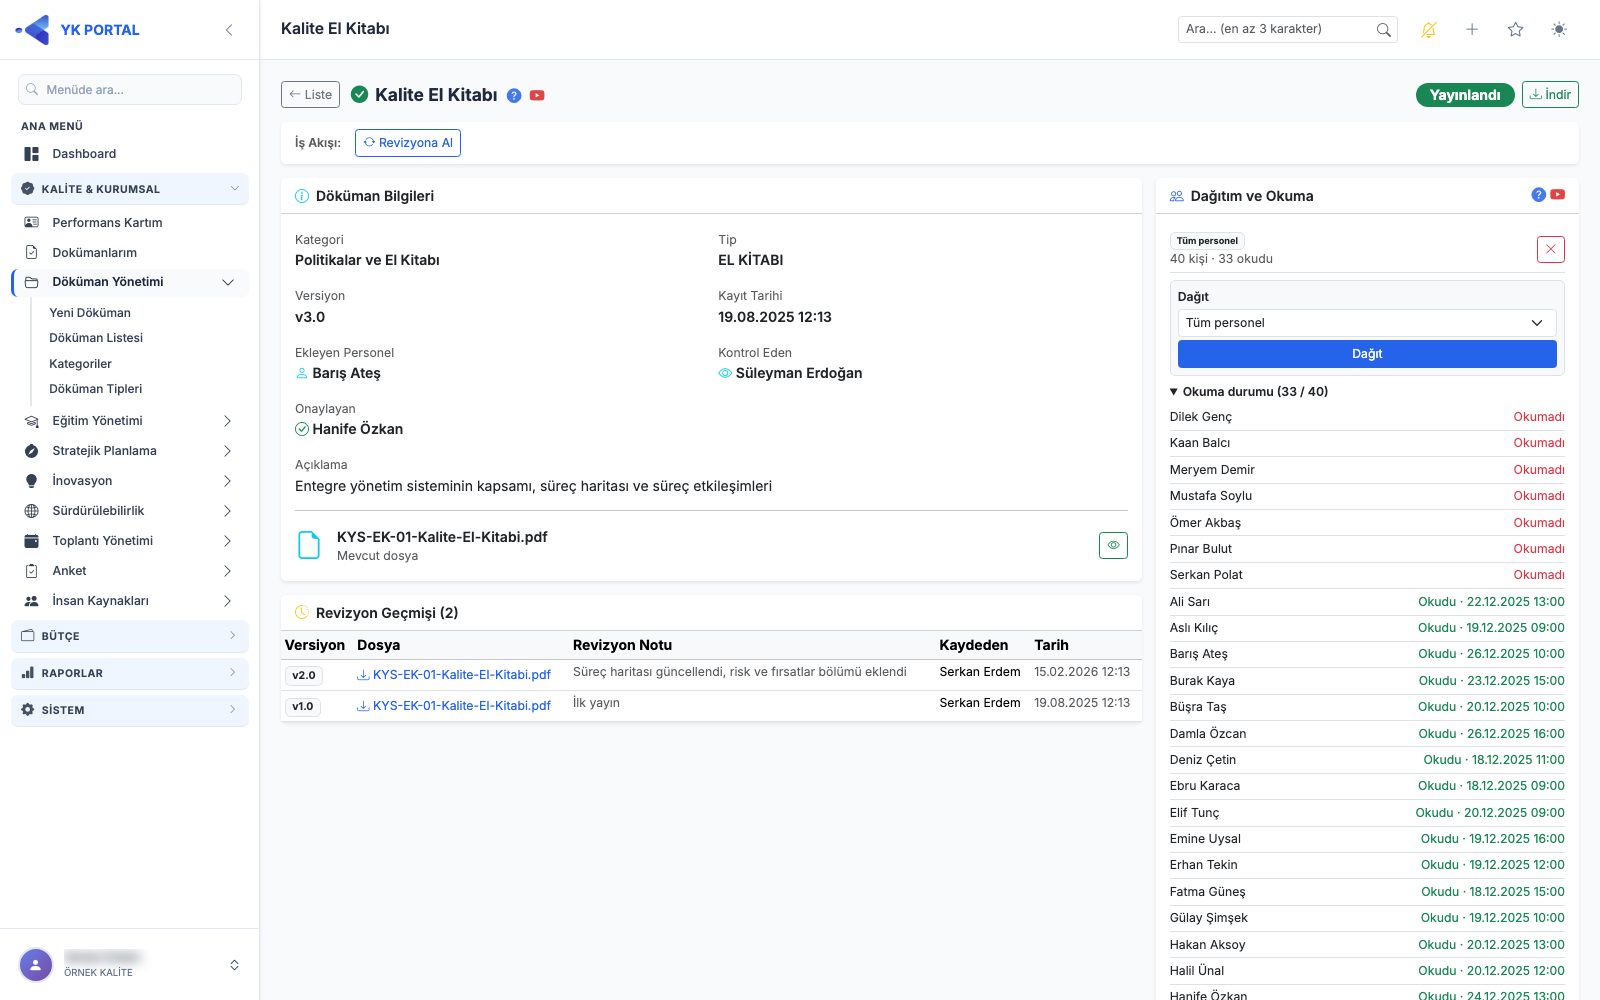The height and width of the screenshot is (1000, 1600).
Task: Collapse the KALİTE & KURUMSAL section
Action: pyautogui.click(x=130, y=189)
